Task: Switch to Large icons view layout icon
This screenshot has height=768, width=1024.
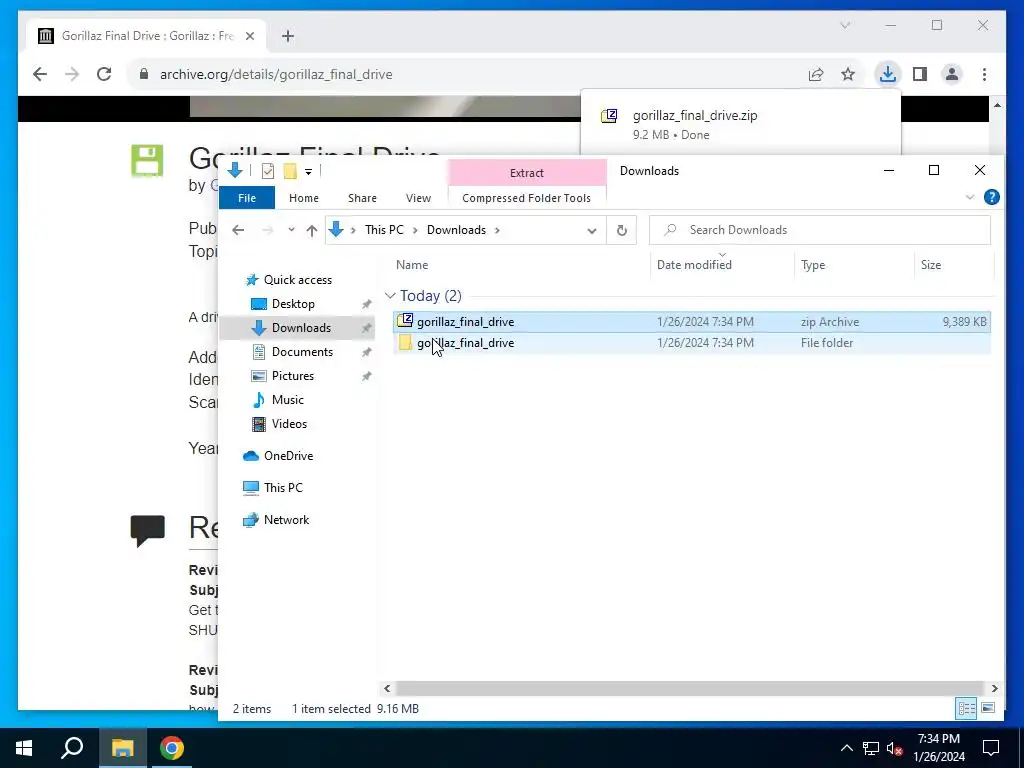Action: pyautogui.click(x=988, y=709)
